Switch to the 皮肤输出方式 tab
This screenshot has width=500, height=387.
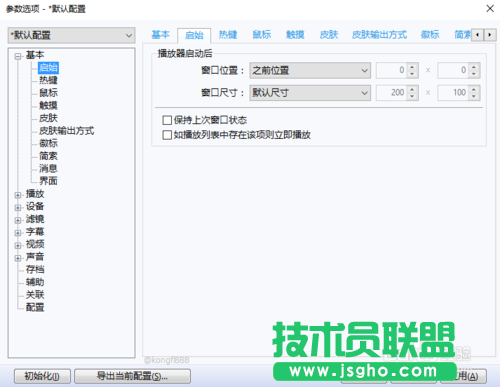click(379, 35)
